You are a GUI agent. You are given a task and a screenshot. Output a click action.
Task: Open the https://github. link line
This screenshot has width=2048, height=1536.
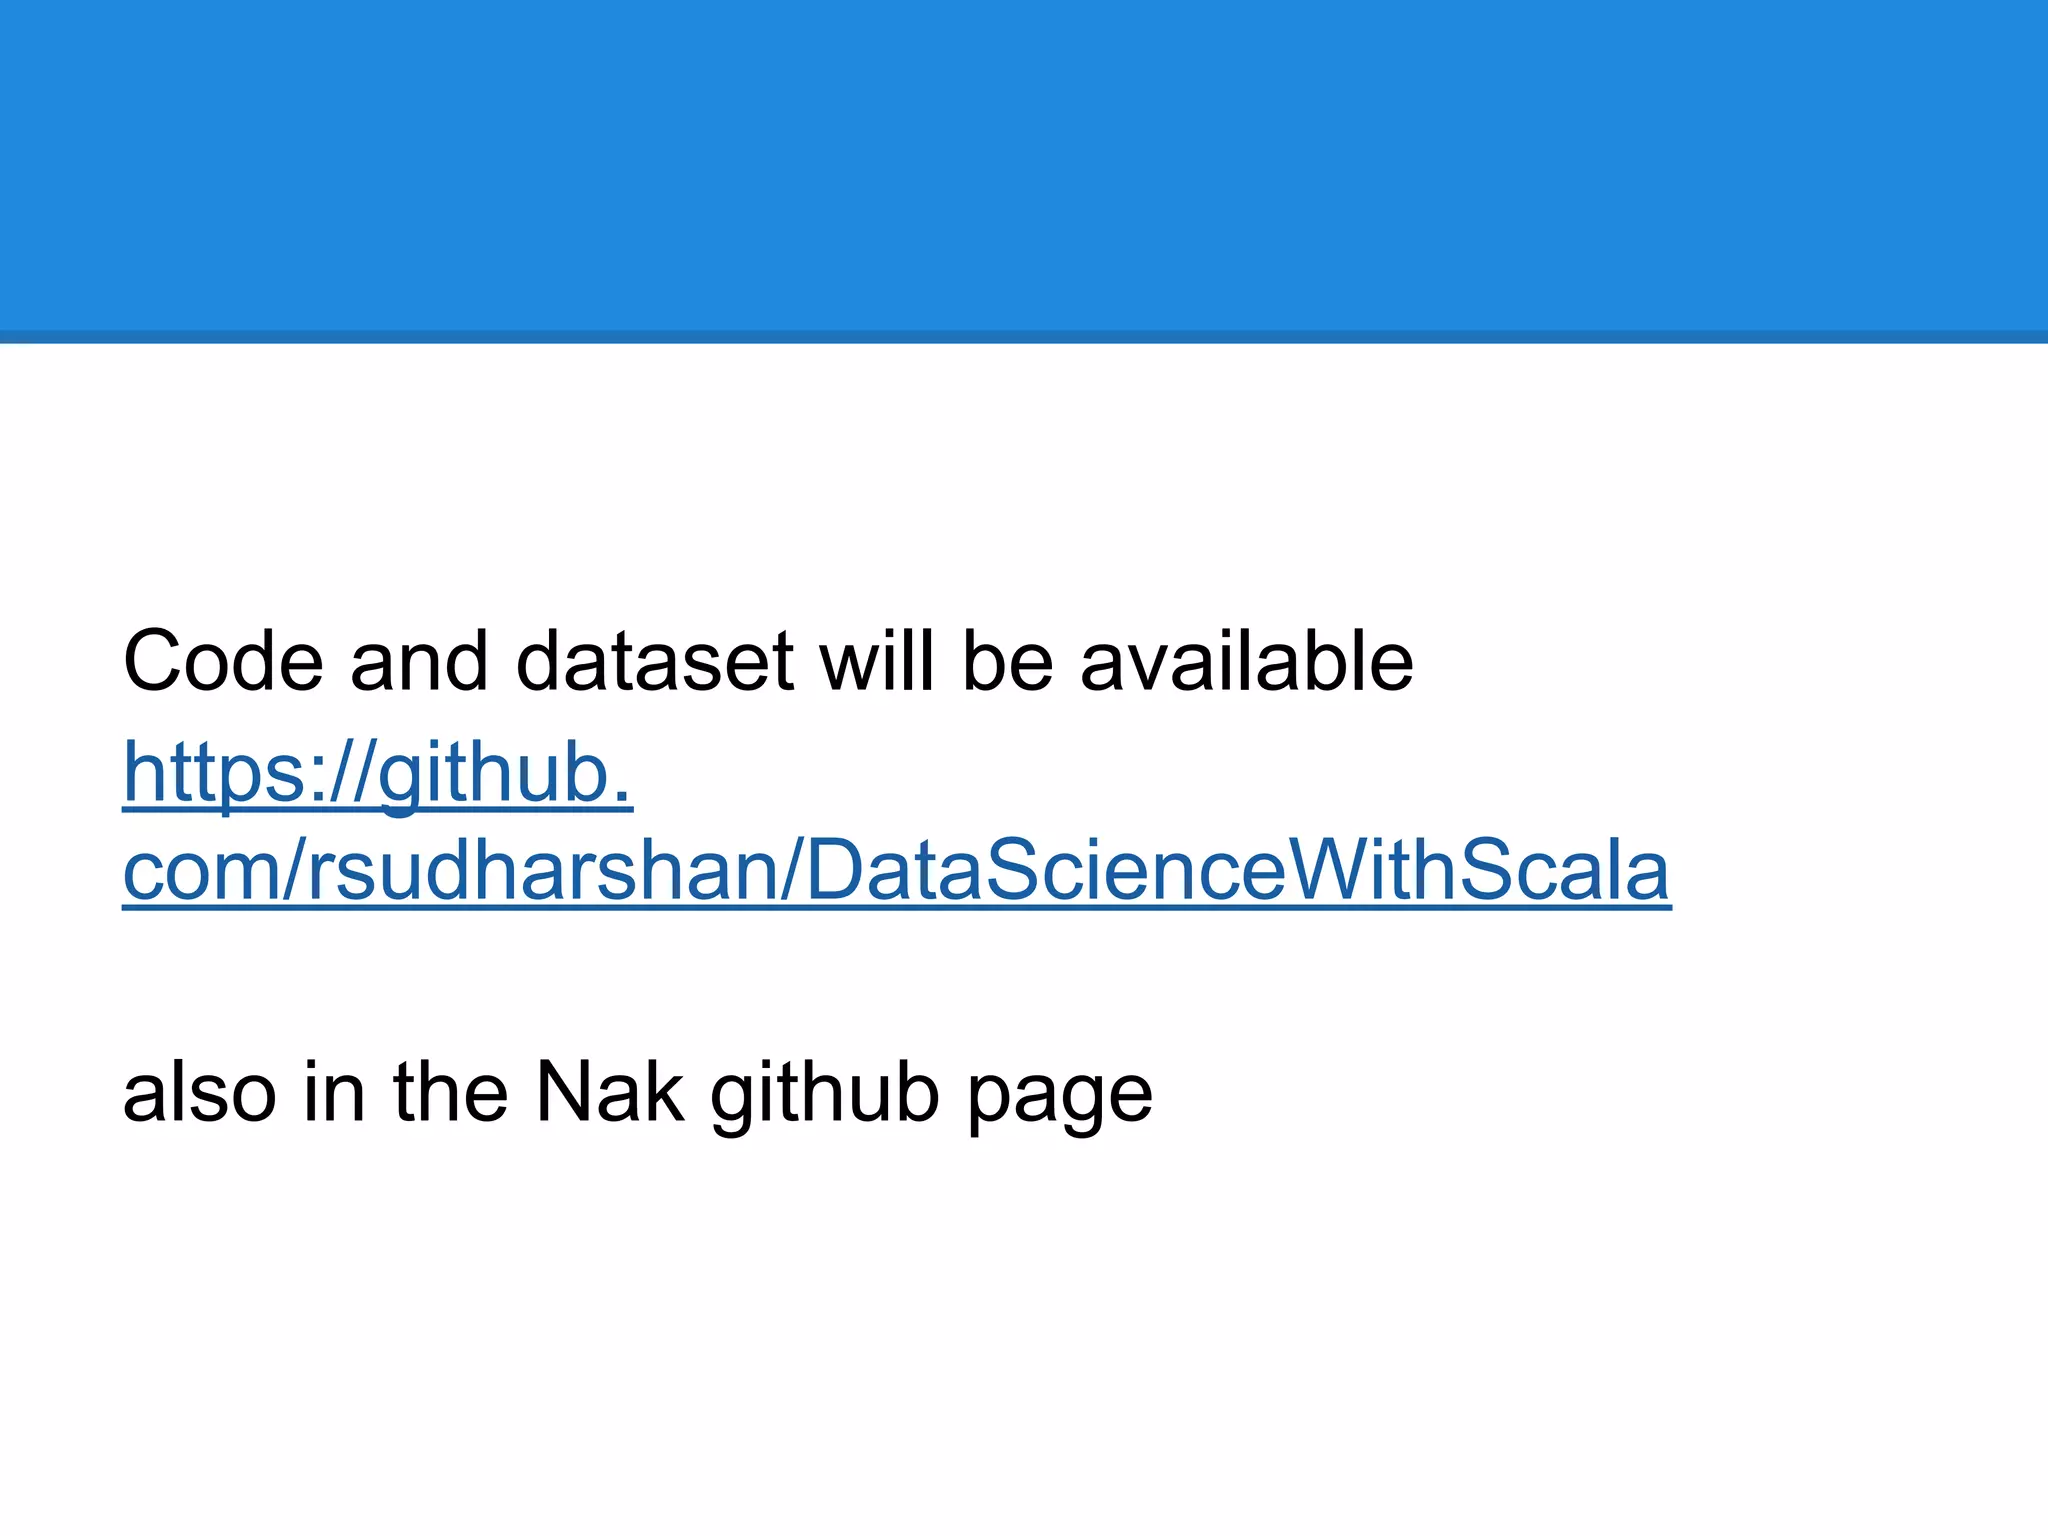point(378,772)
